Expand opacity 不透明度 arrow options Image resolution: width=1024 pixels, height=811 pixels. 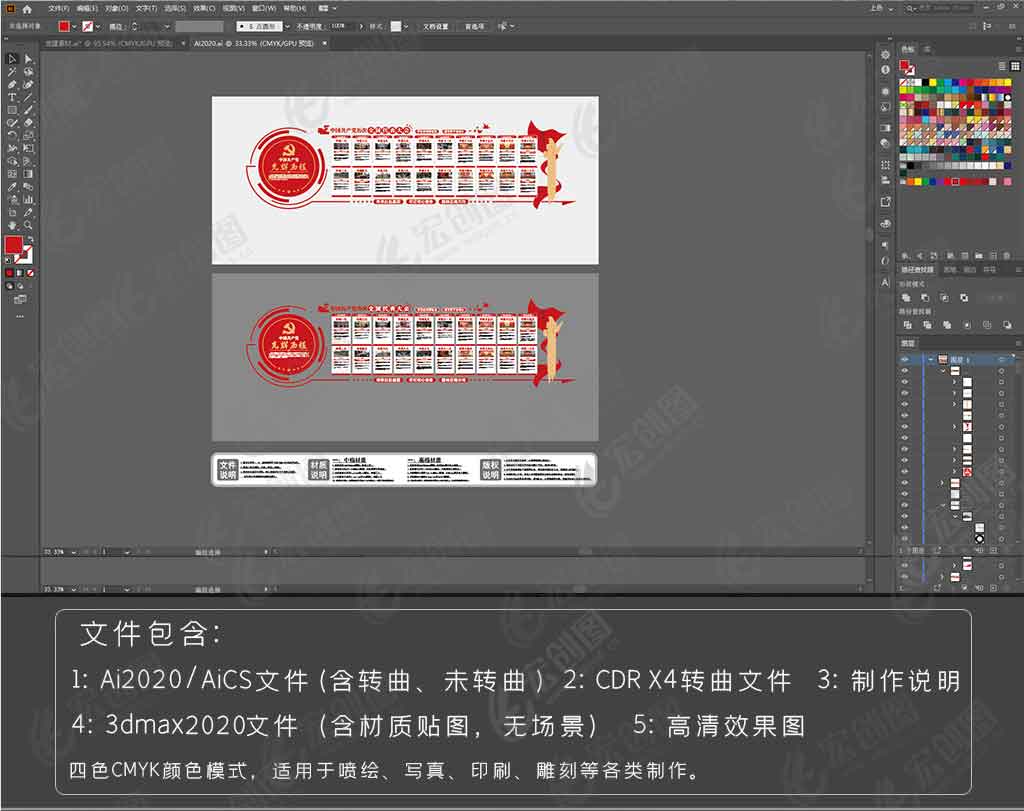point(361,27)
